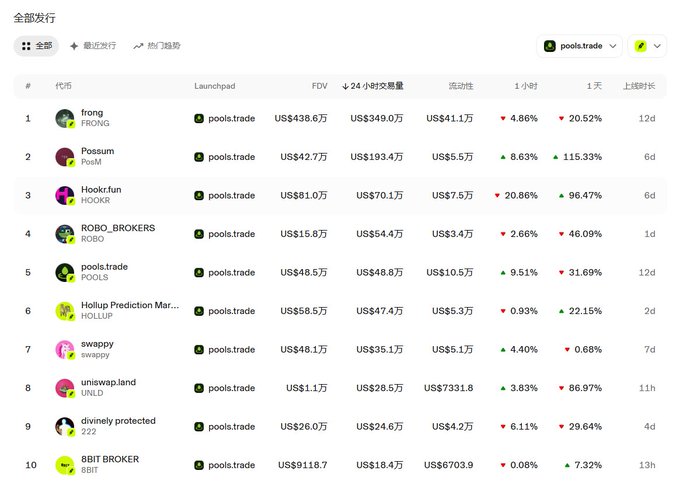Viewport: 680px width, 488px height.
Task: Sort by the 上线时长 column header
Action: pyautogui.click(x=639, y=86)
